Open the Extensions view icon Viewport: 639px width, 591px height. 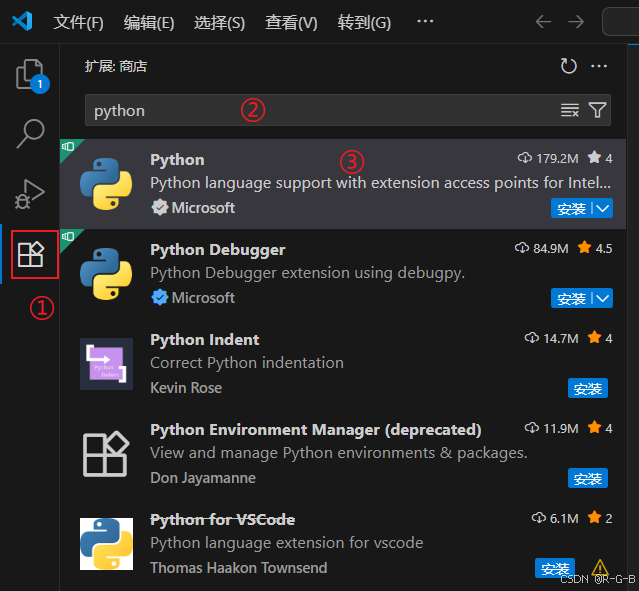(31, 254)
